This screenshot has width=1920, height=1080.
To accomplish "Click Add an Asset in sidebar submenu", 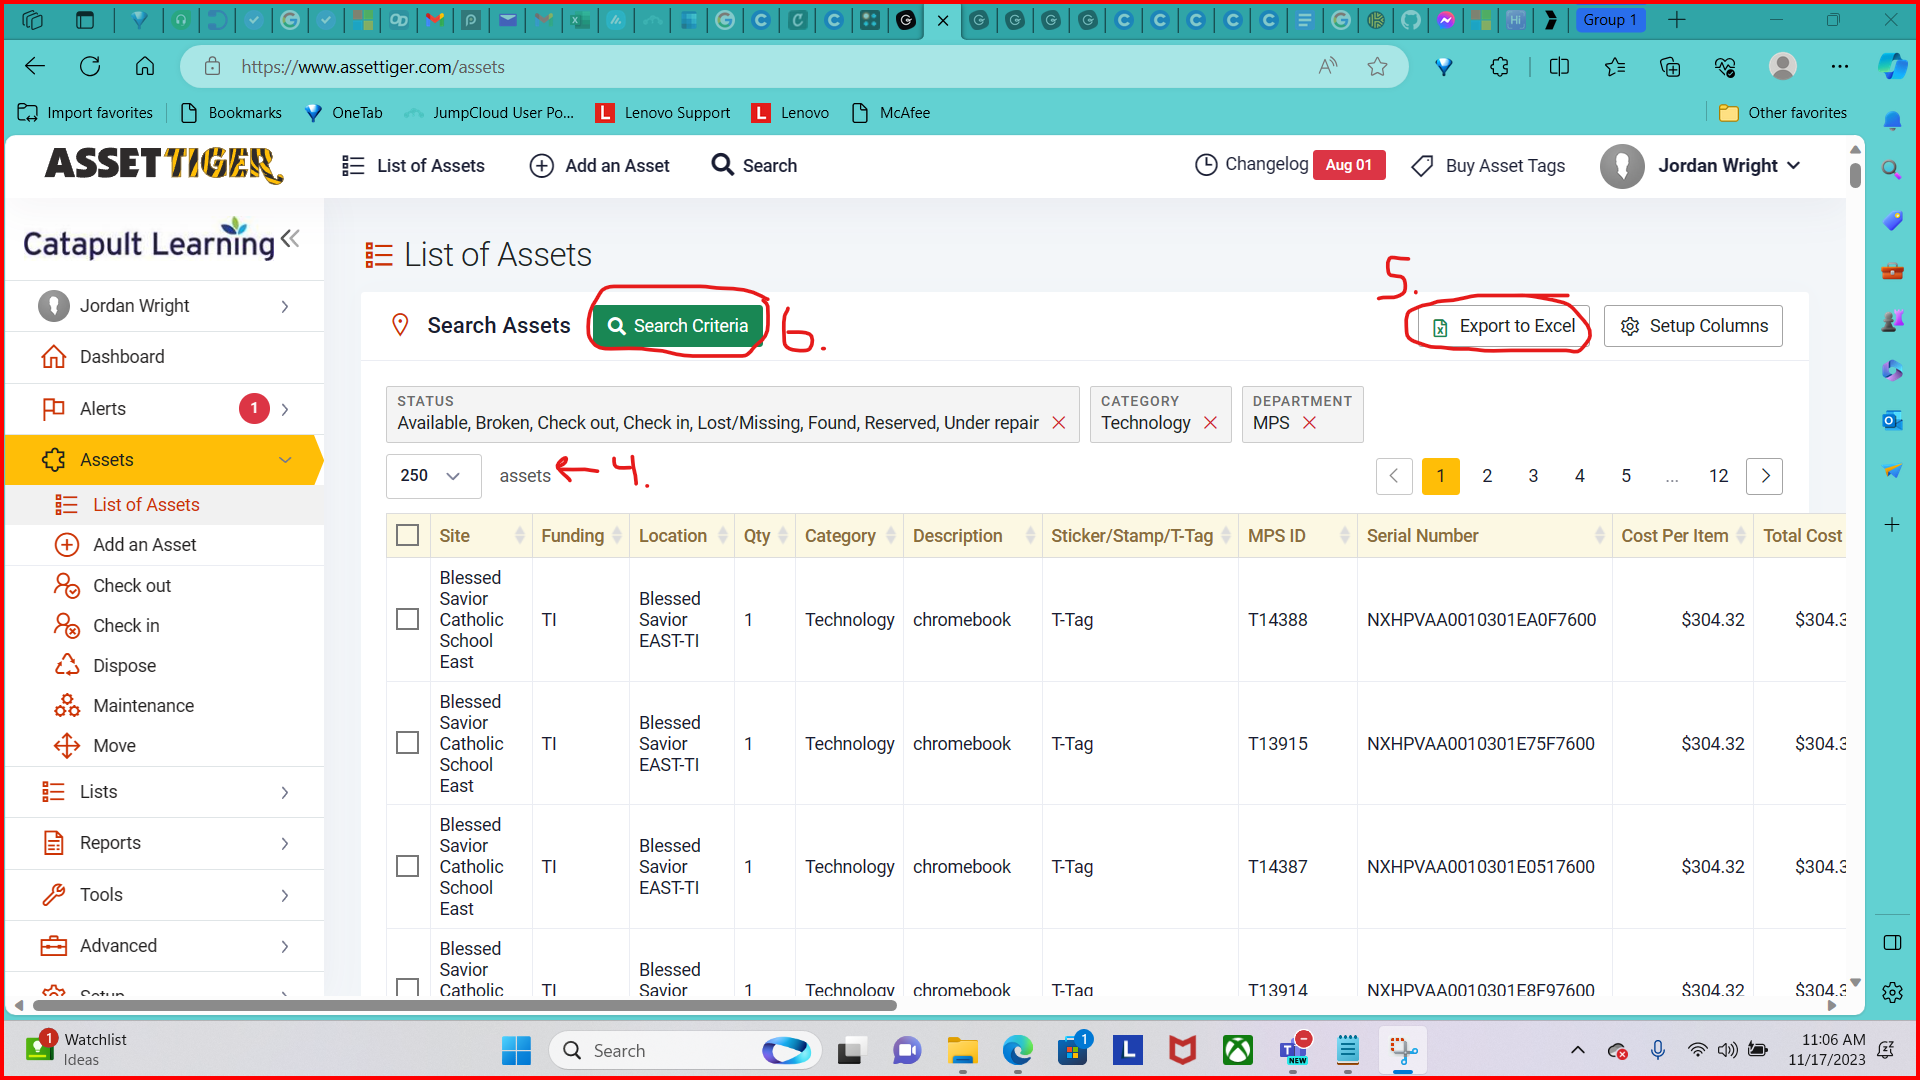I will tap(144, 544).
